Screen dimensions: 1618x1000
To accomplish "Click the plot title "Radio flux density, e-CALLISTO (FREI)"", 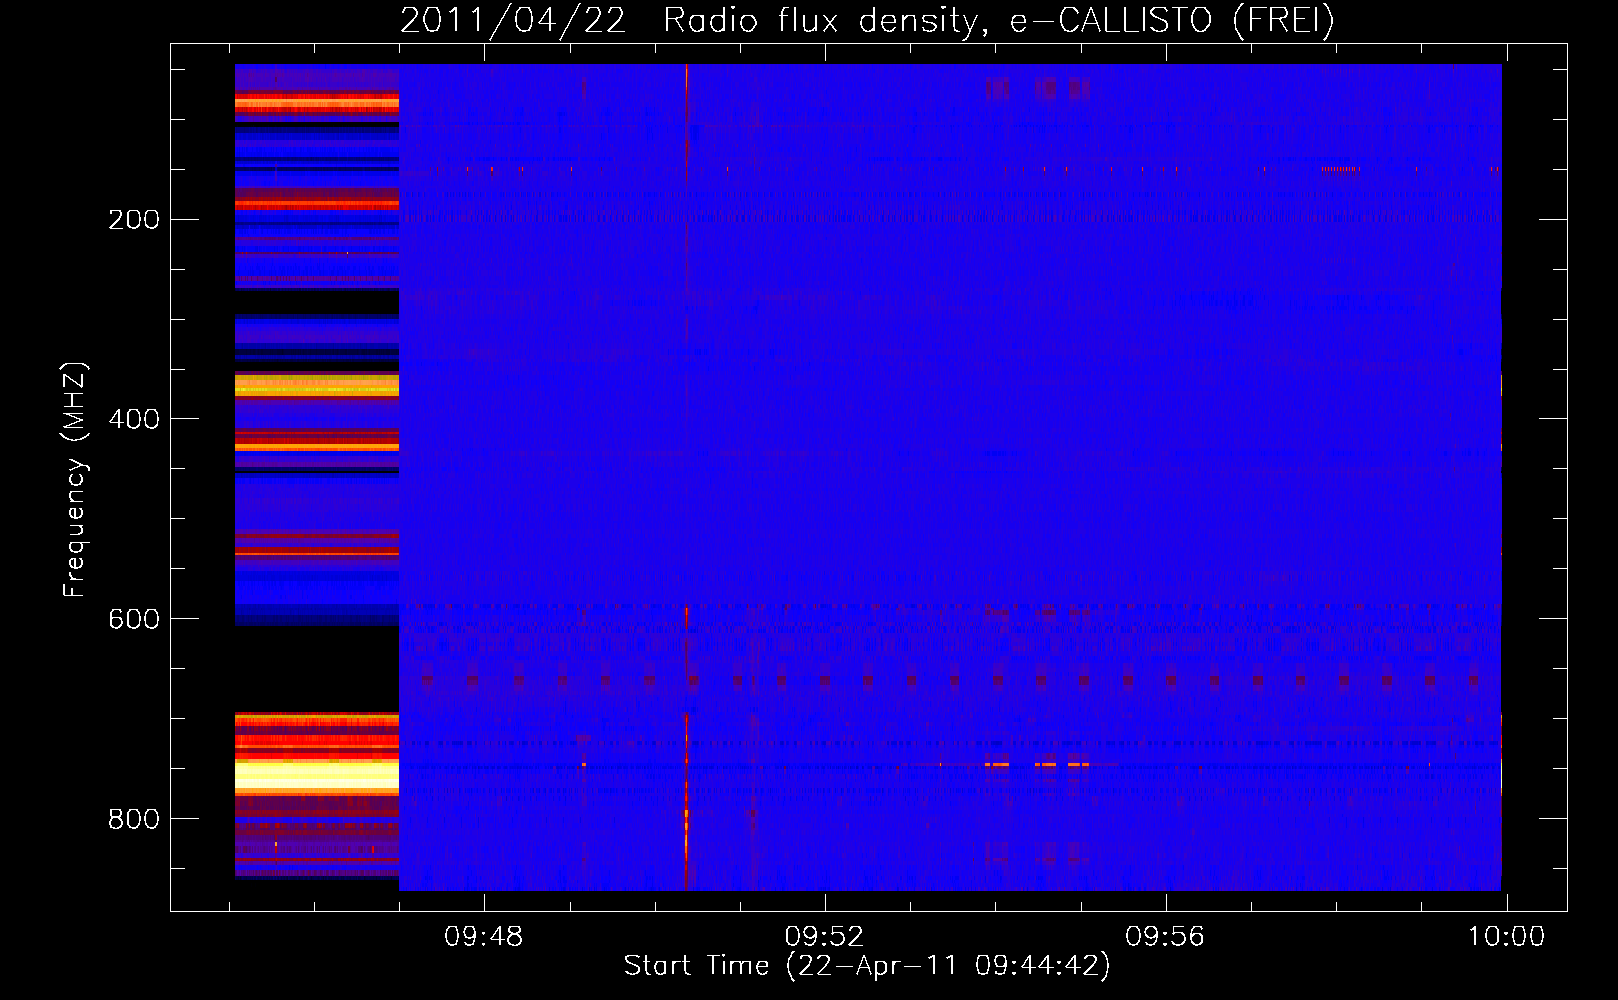I will [x=999, y=20].
